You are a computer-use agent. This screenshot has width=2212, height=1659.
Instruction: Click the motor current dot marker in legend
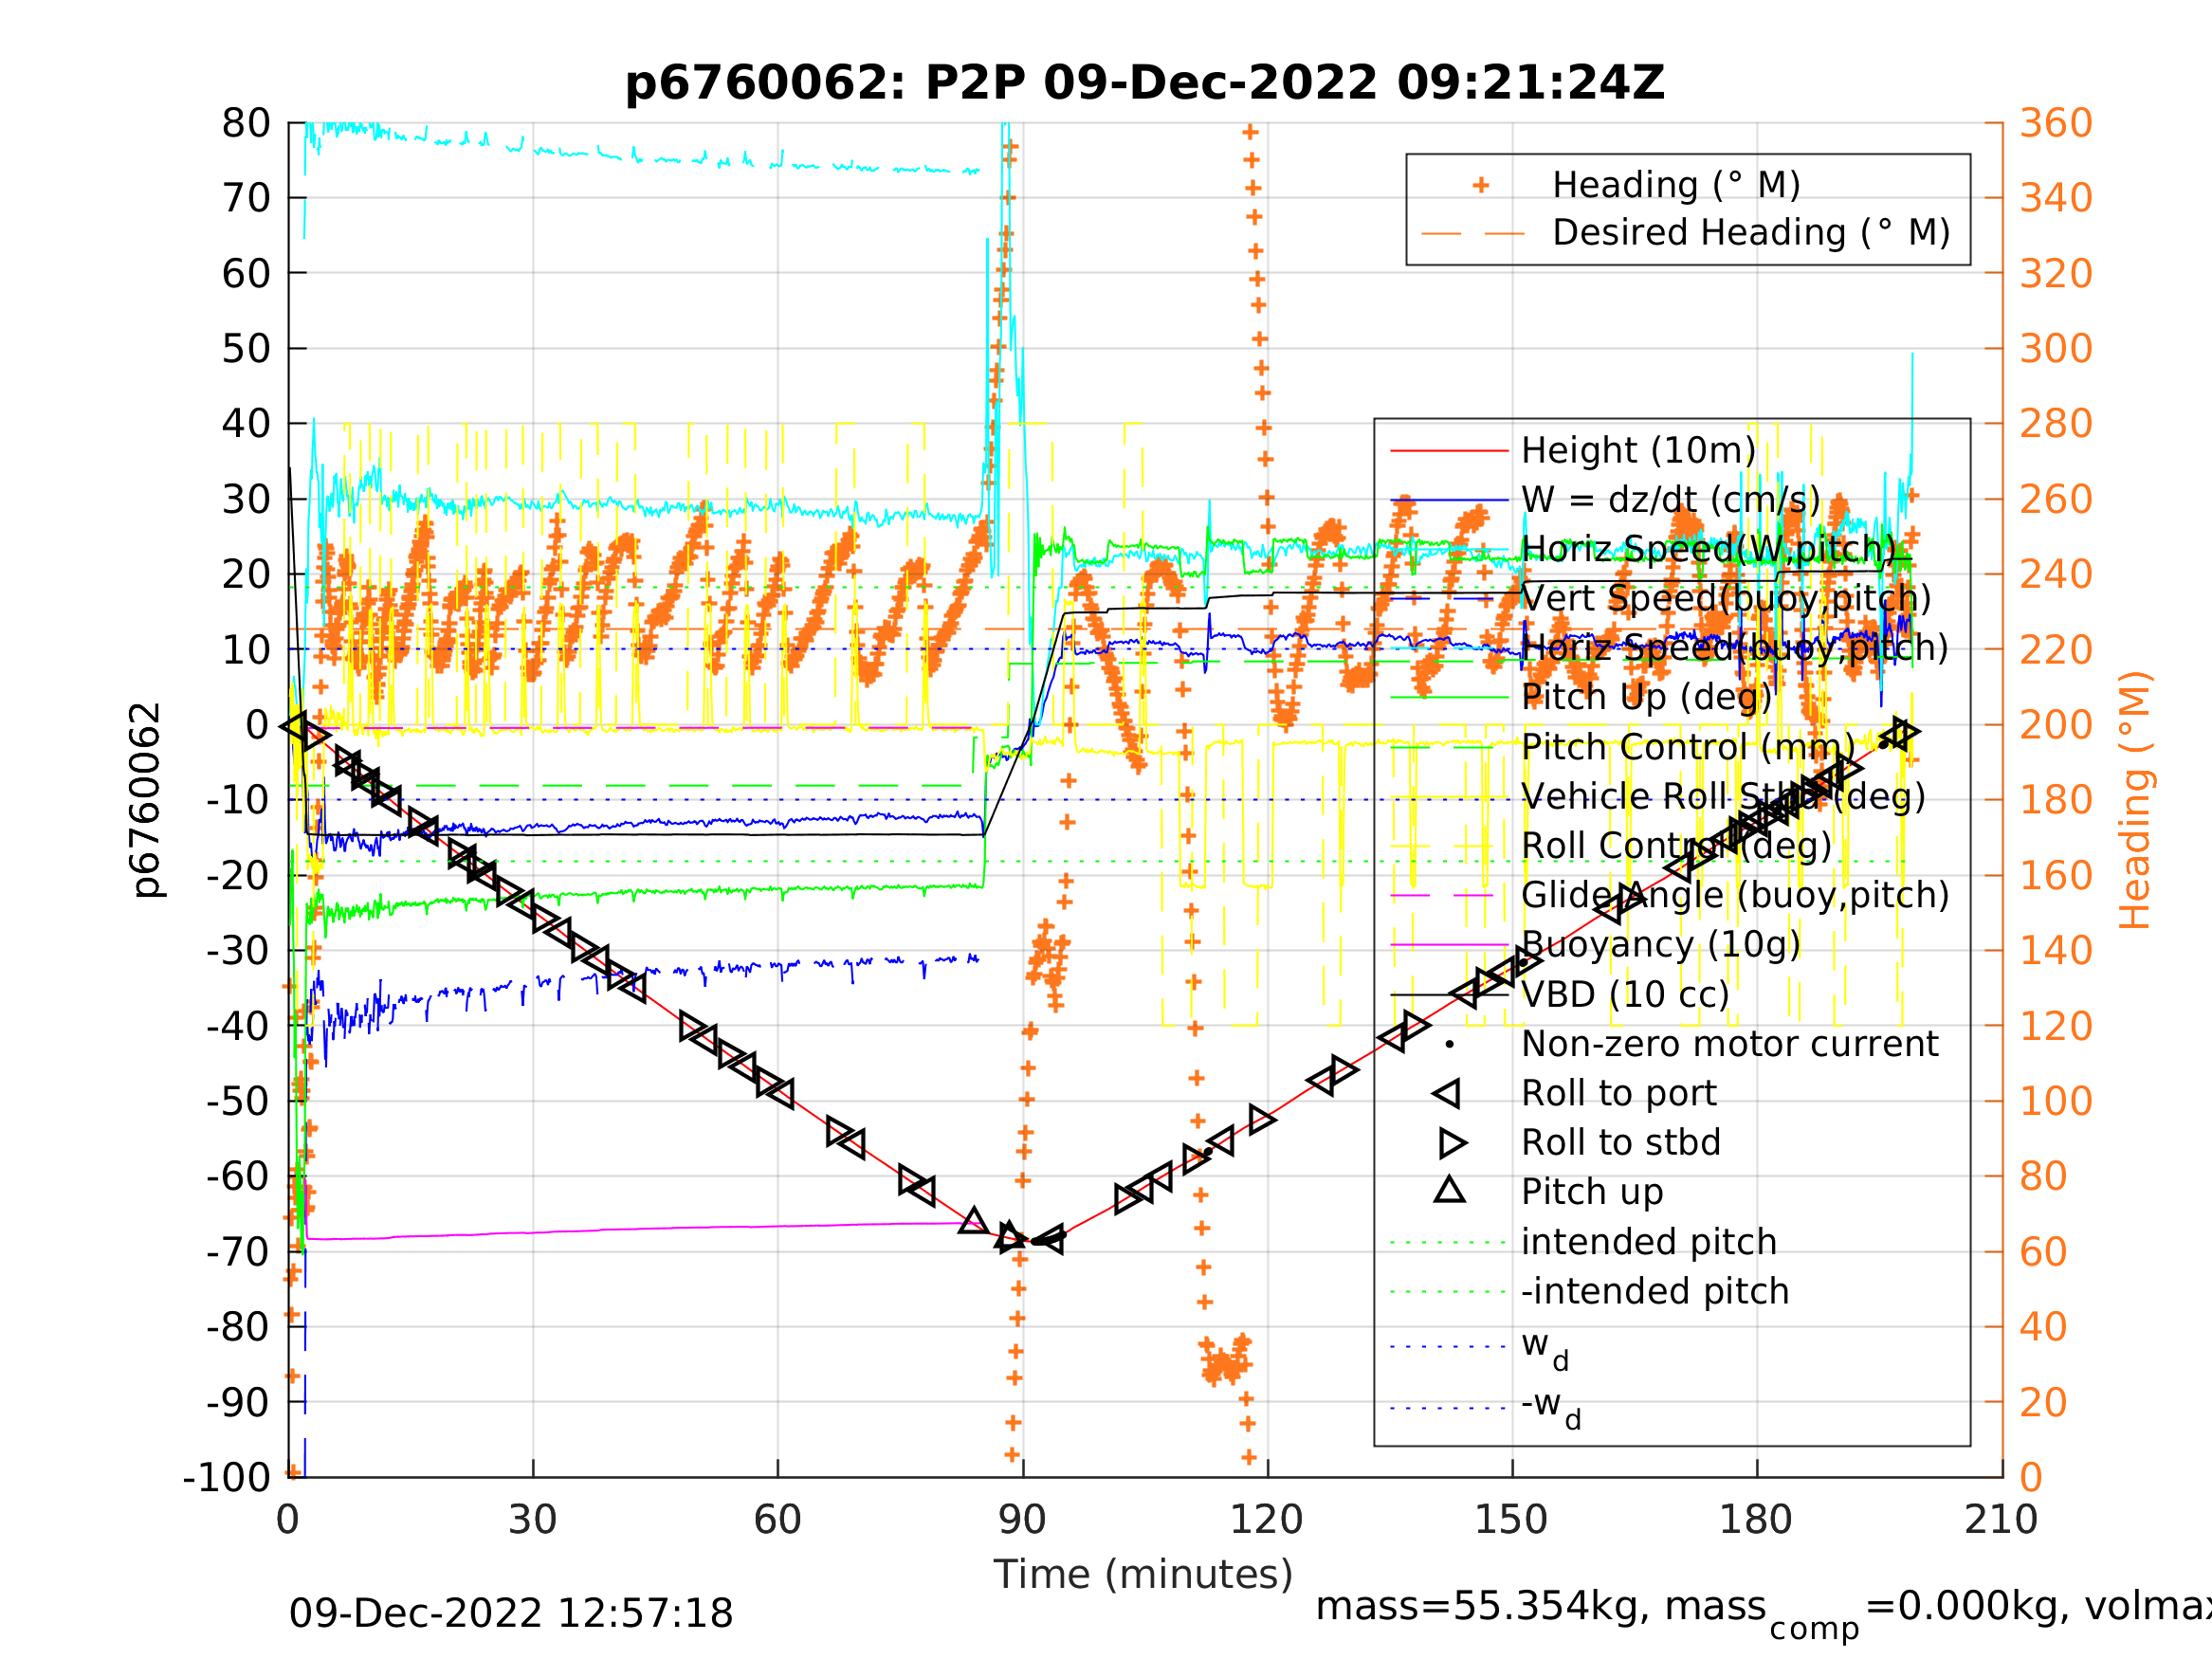coord(1450,1044)
